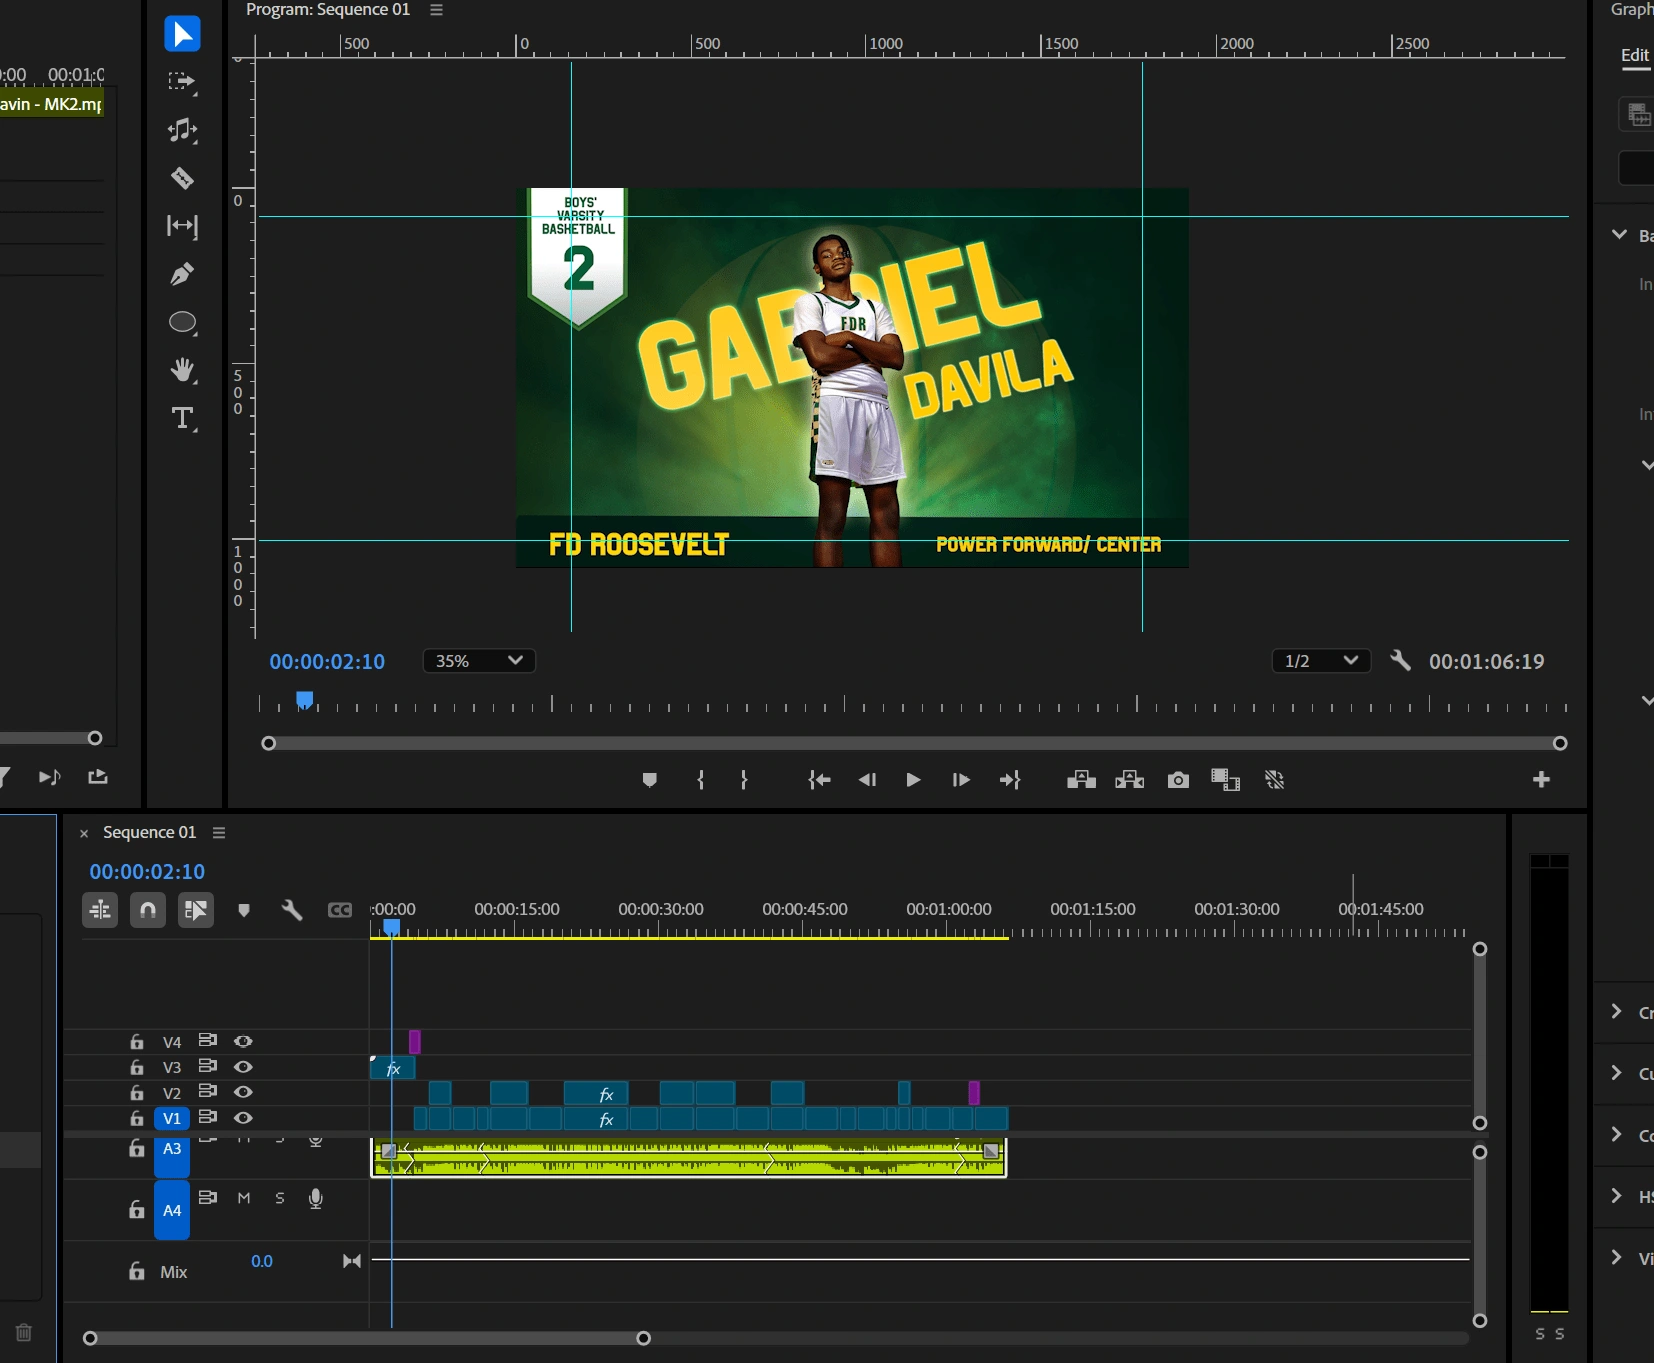Screen dimensions: 1654x1363
Task: Open the 35% zoom level dropdown
Action: 479,660
